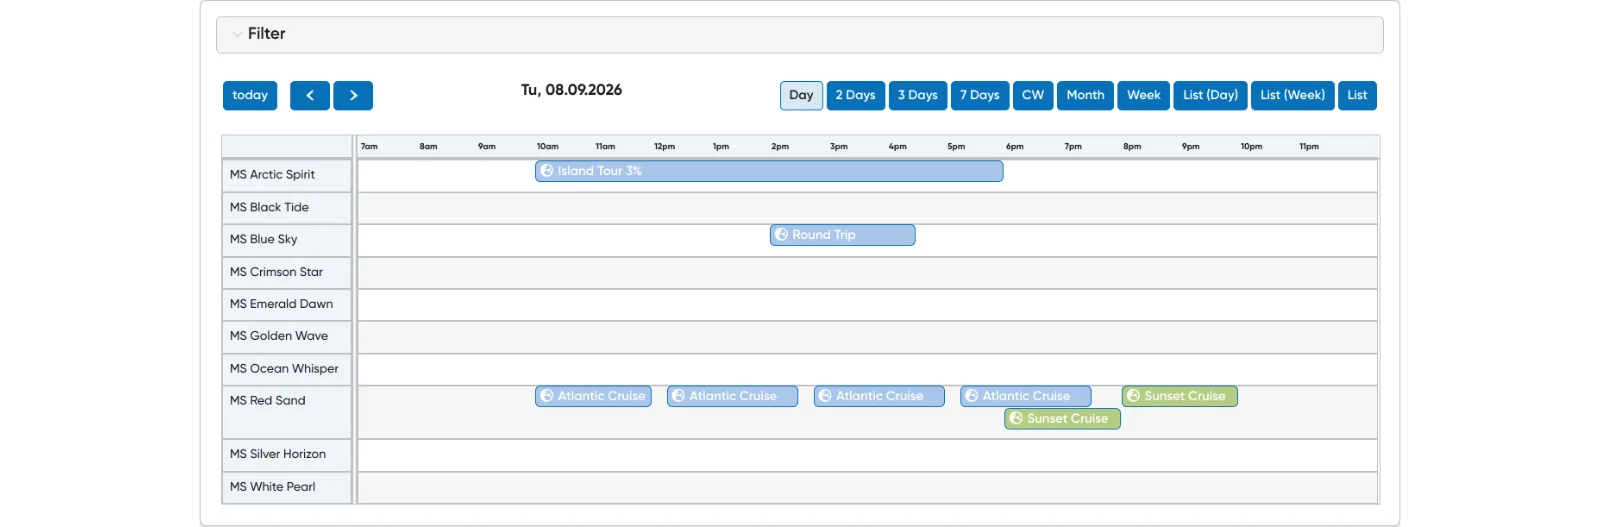Select MS Red Sand row label
Screen dimensions: 1600x527
click(287, 412)
